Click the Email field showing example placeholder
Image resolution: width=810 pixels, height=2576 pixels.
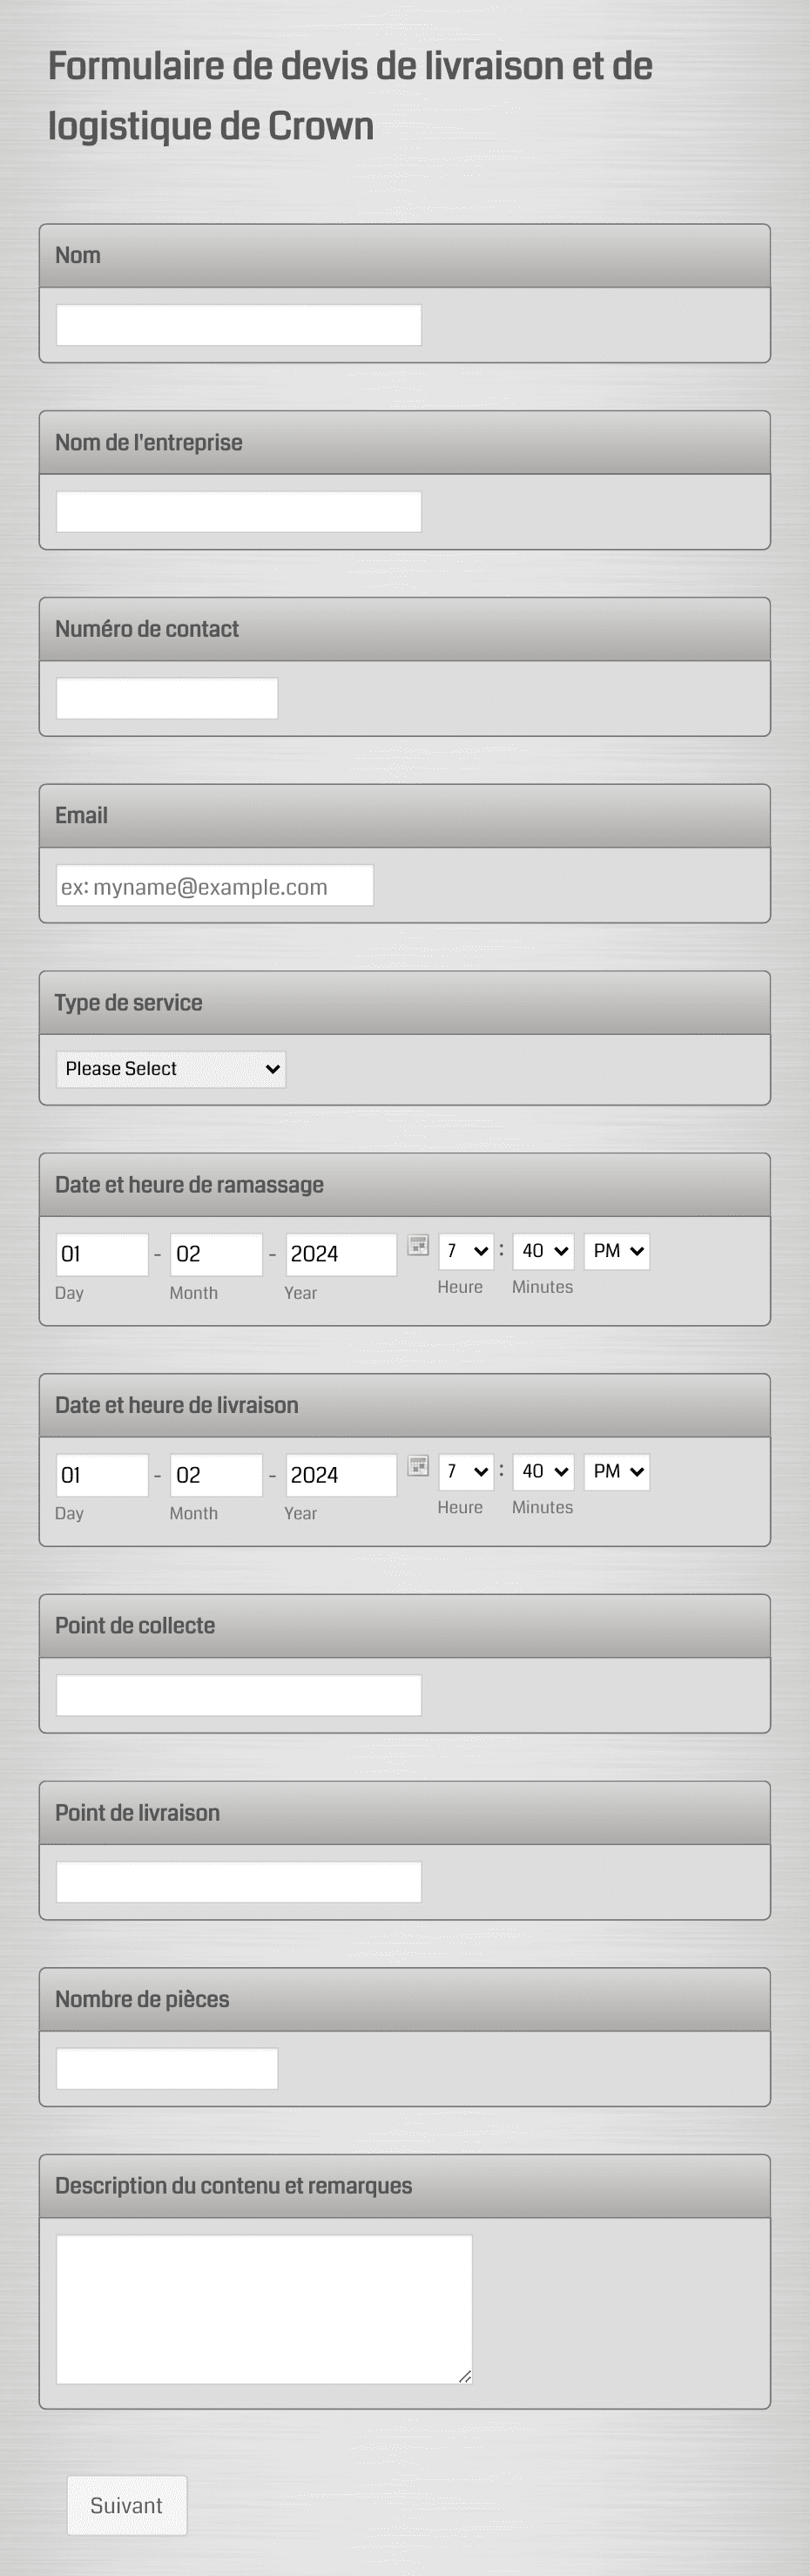coord(213,885)
